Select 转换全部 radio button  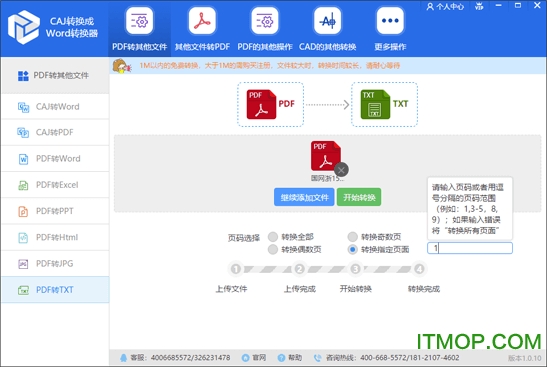tap(273, 237)
